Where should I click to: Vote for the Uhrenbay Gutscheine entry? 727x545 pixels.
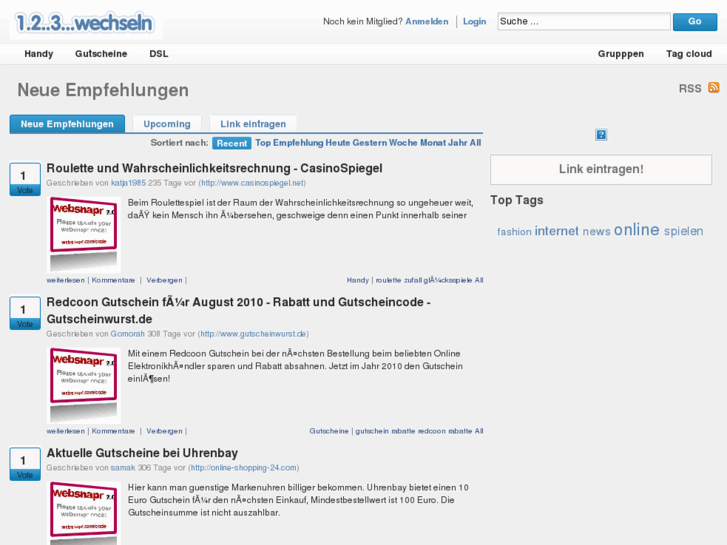pyautogui.click(x=25, y=475)
